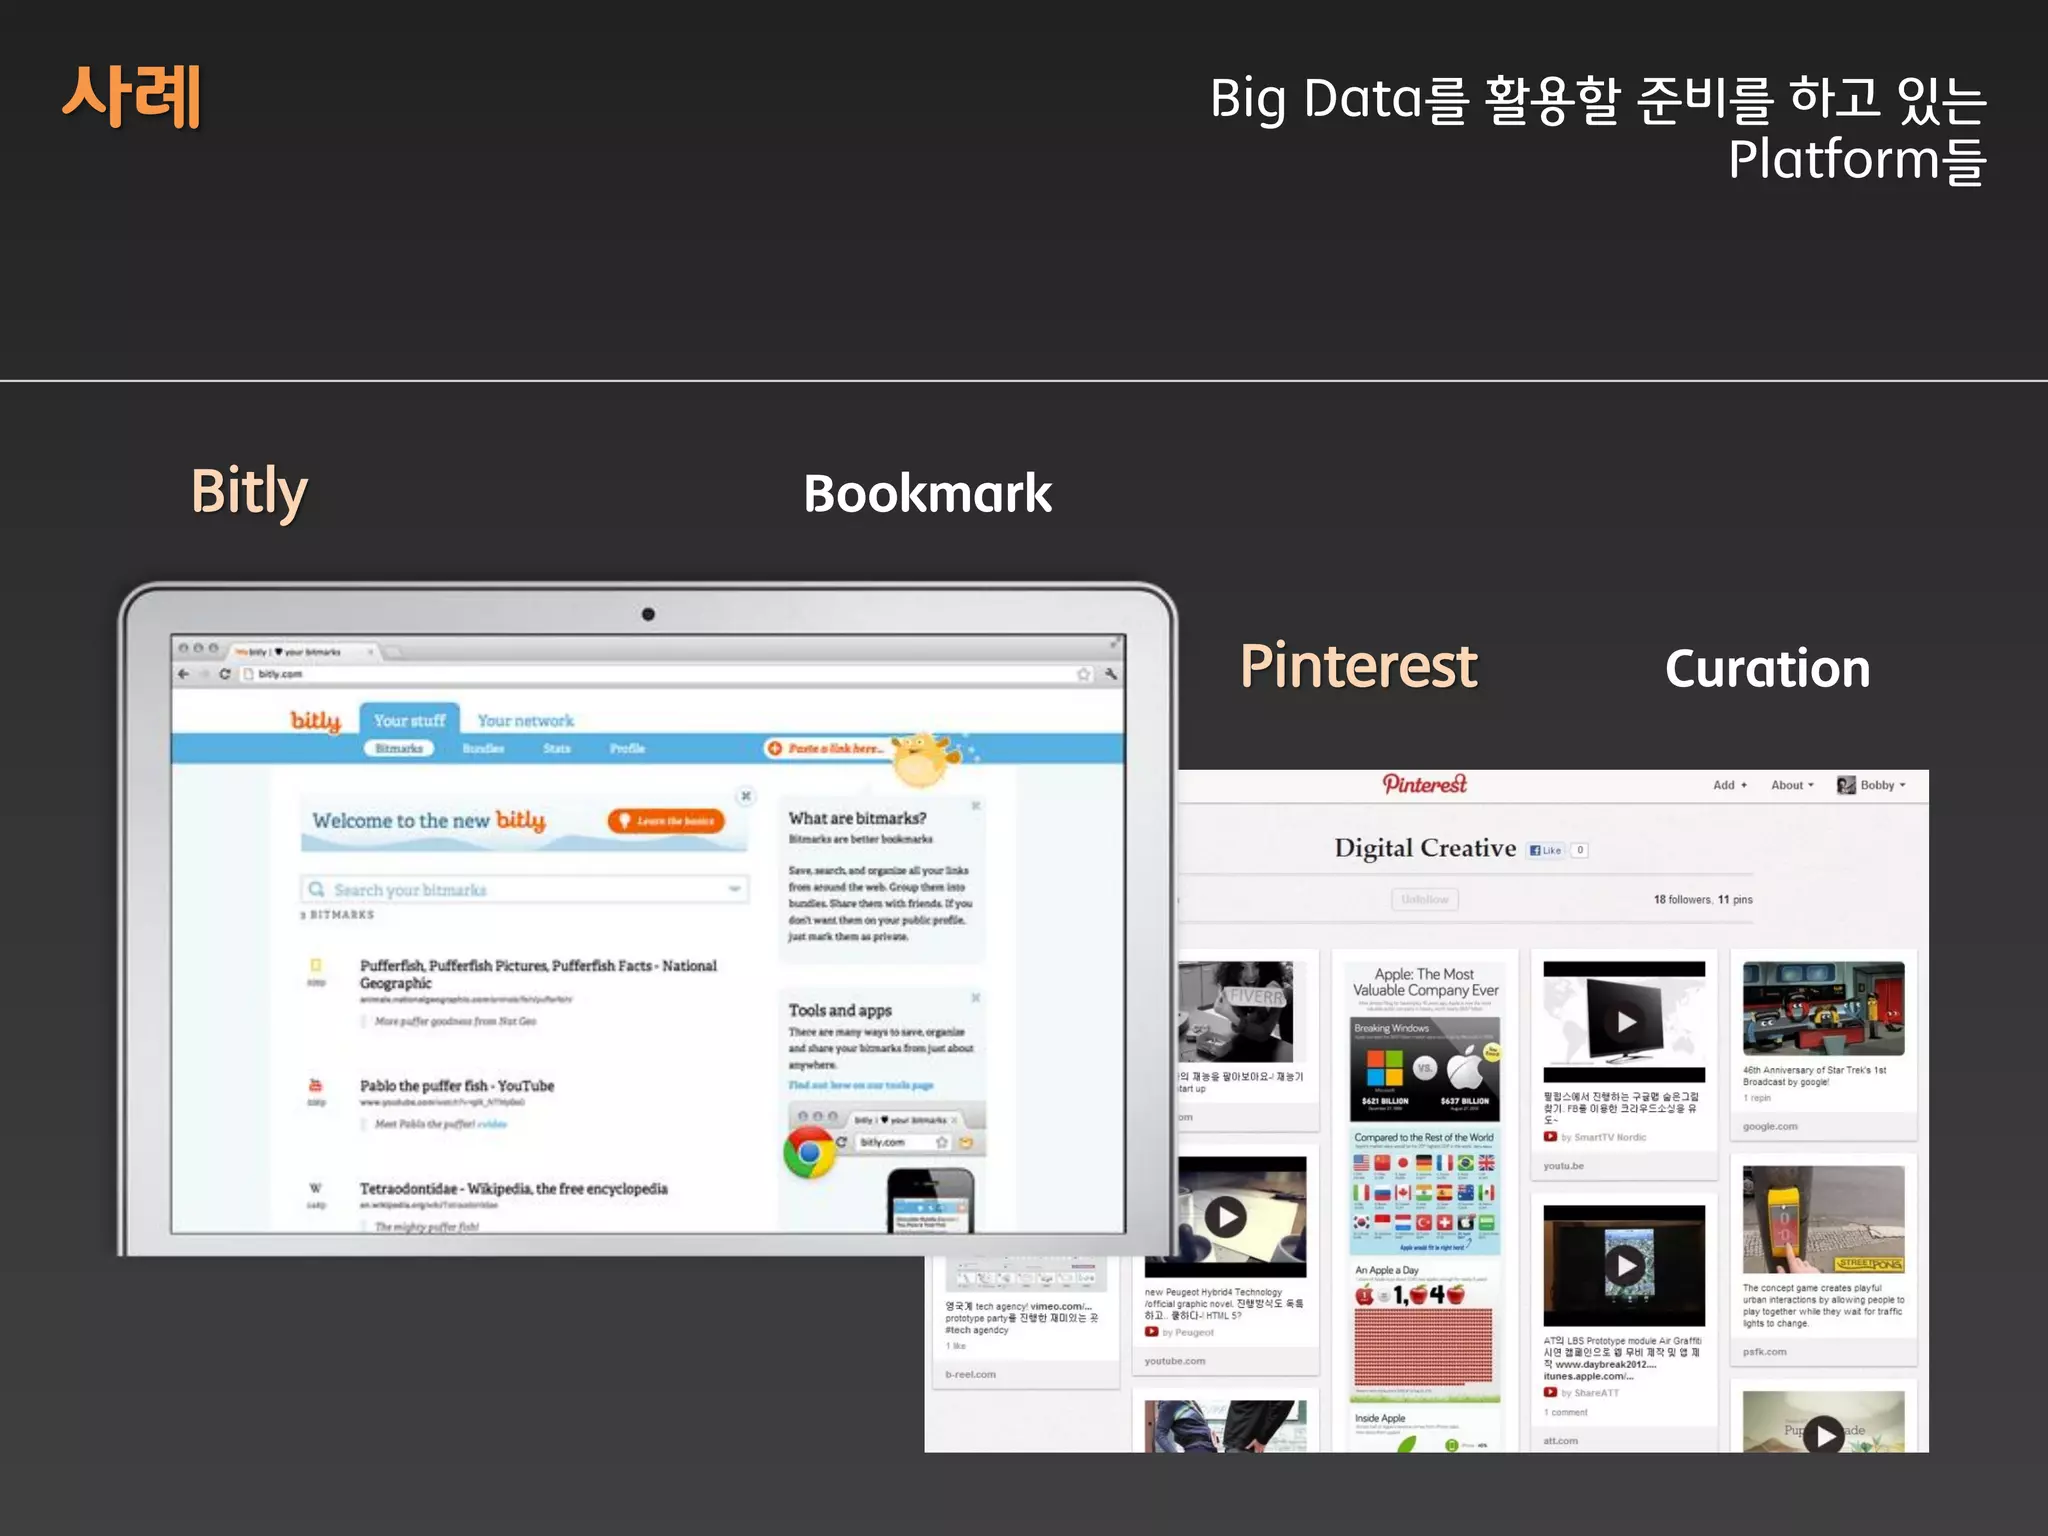
Task: Play the SmartTV Nordic video pin
Action: 1625,1021
